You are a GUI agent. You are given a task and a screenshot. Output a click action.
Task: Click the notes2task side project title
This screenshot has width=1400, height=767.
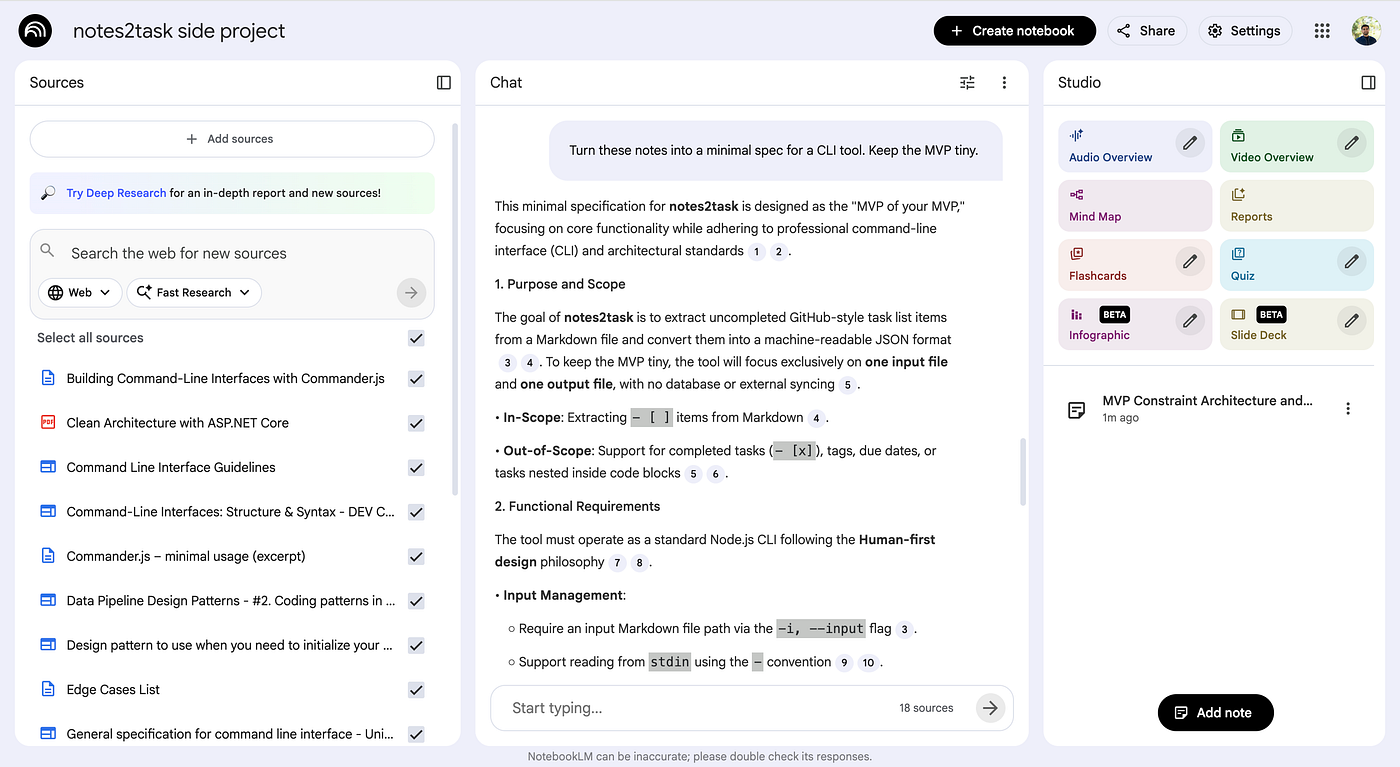[179, 31]
